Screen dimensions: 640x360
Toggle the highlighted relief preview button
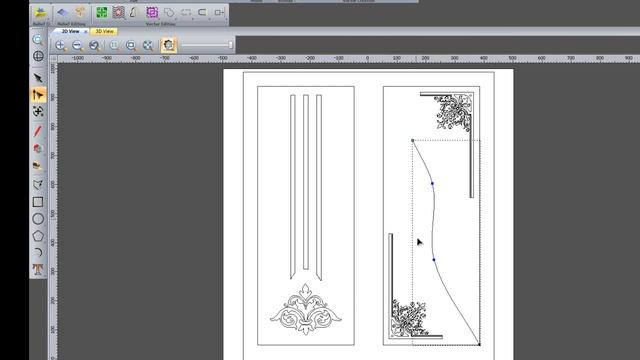click(169, 45)
